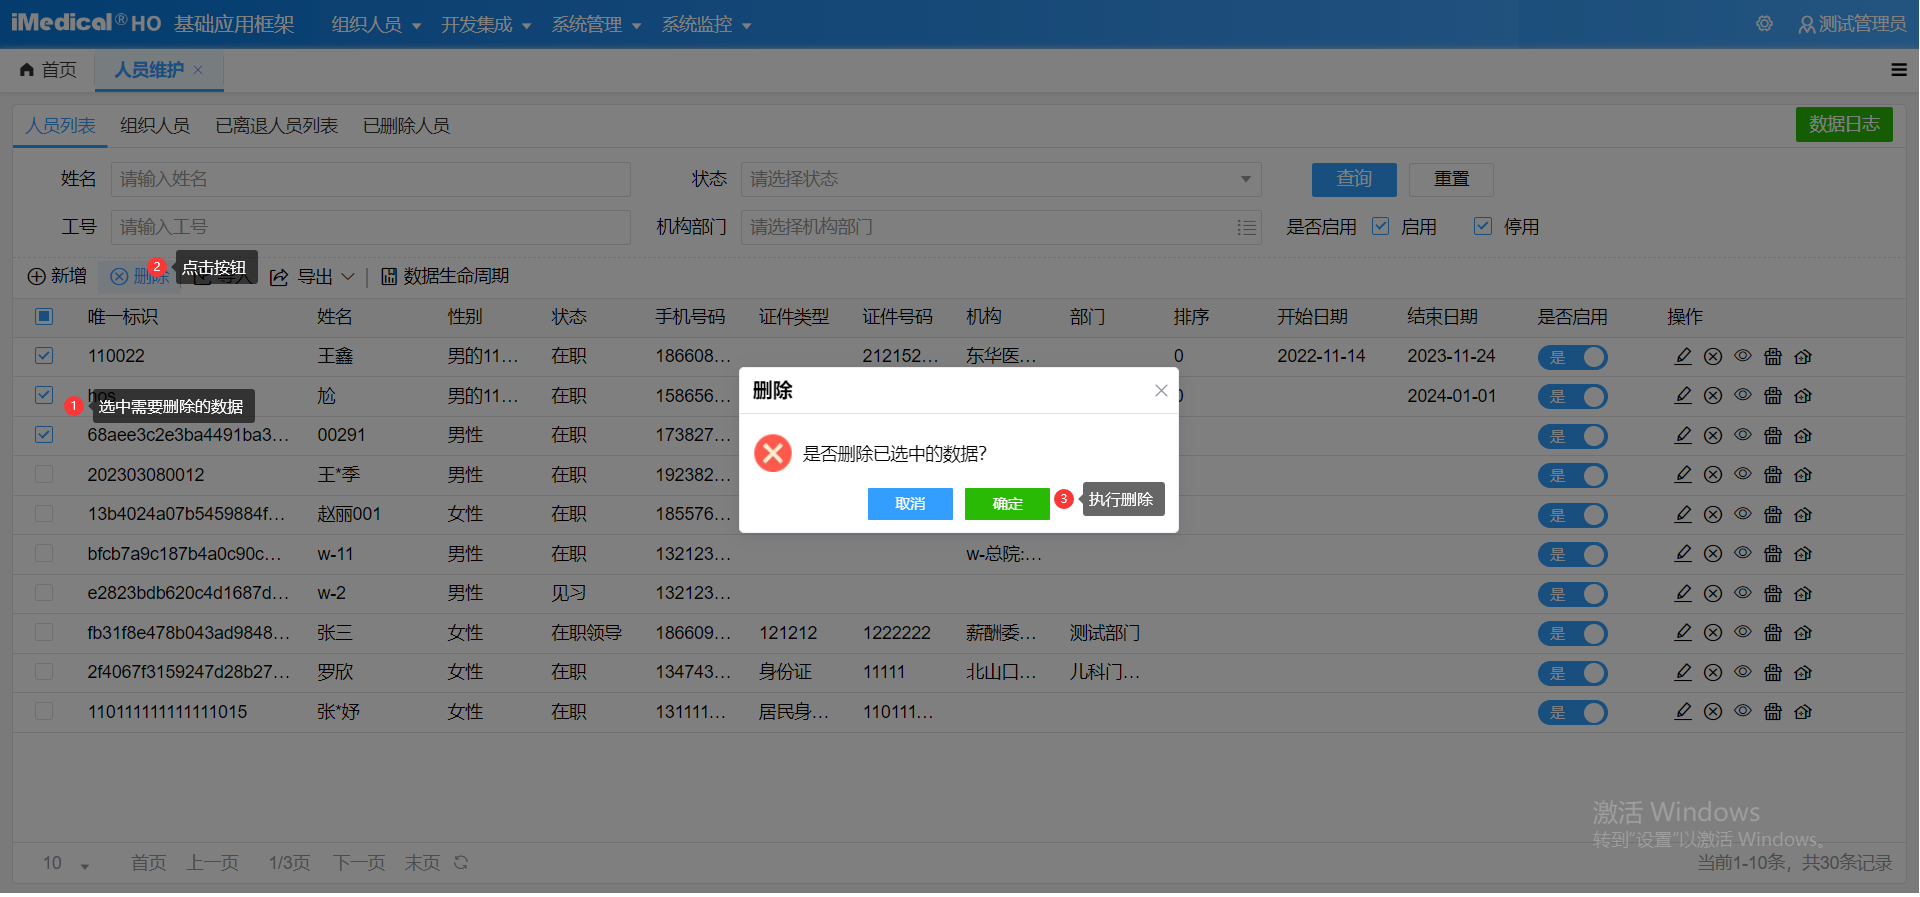Screen dimensions: 1920x897
Task: Switch off 是否启用 toggle for row 罗欣
Action: 1573,673
